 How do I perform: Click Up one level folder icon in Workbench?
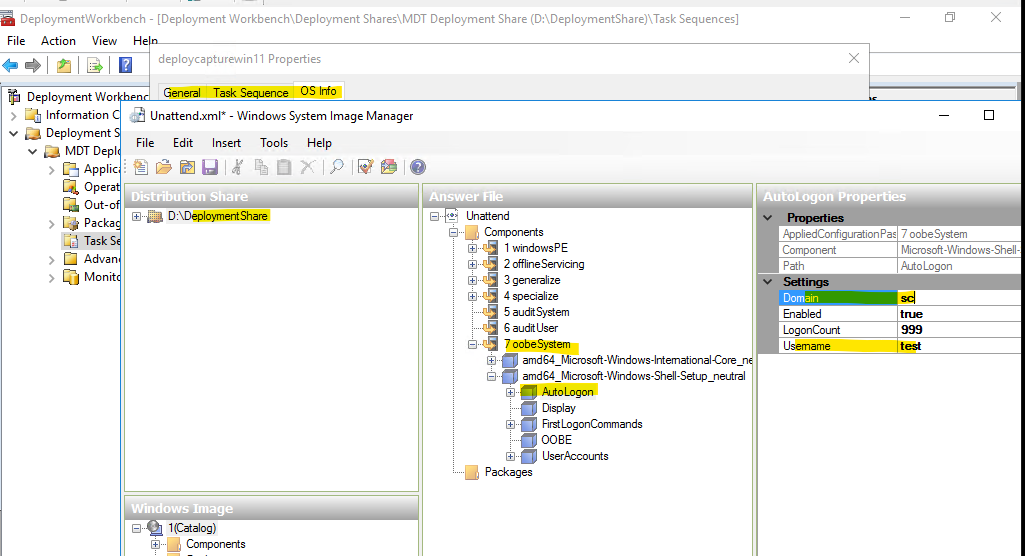63,65
